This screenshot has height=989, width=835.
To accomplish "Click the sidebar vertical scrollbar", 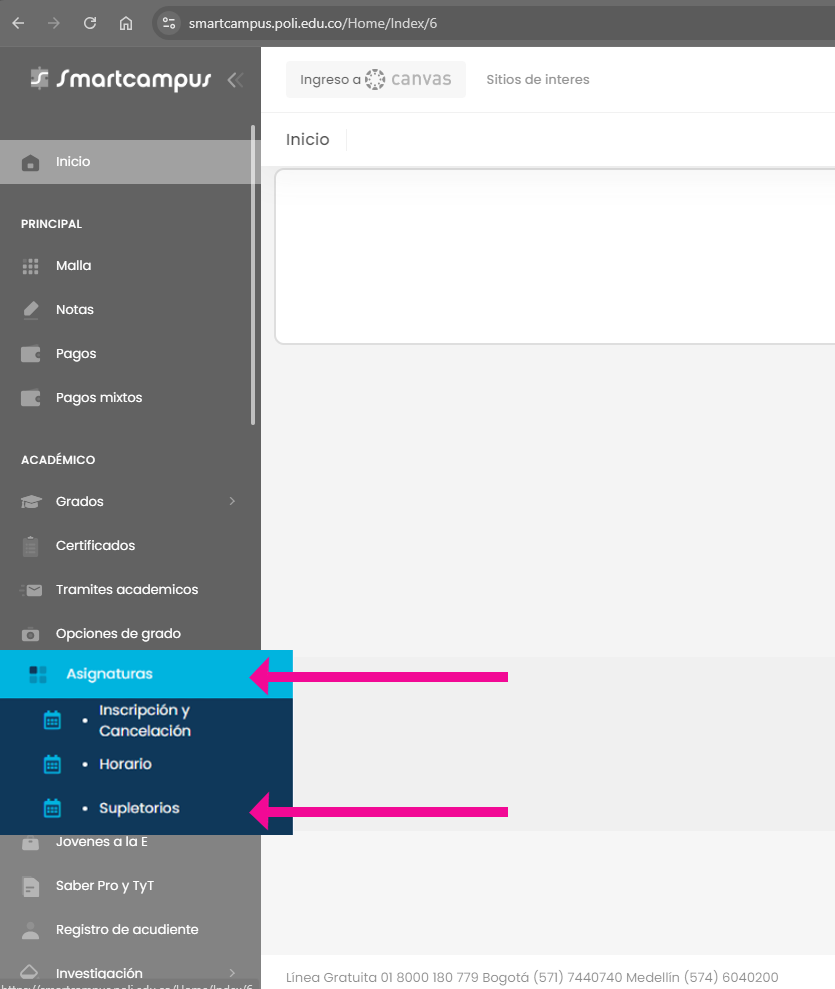I will point(253,275).
